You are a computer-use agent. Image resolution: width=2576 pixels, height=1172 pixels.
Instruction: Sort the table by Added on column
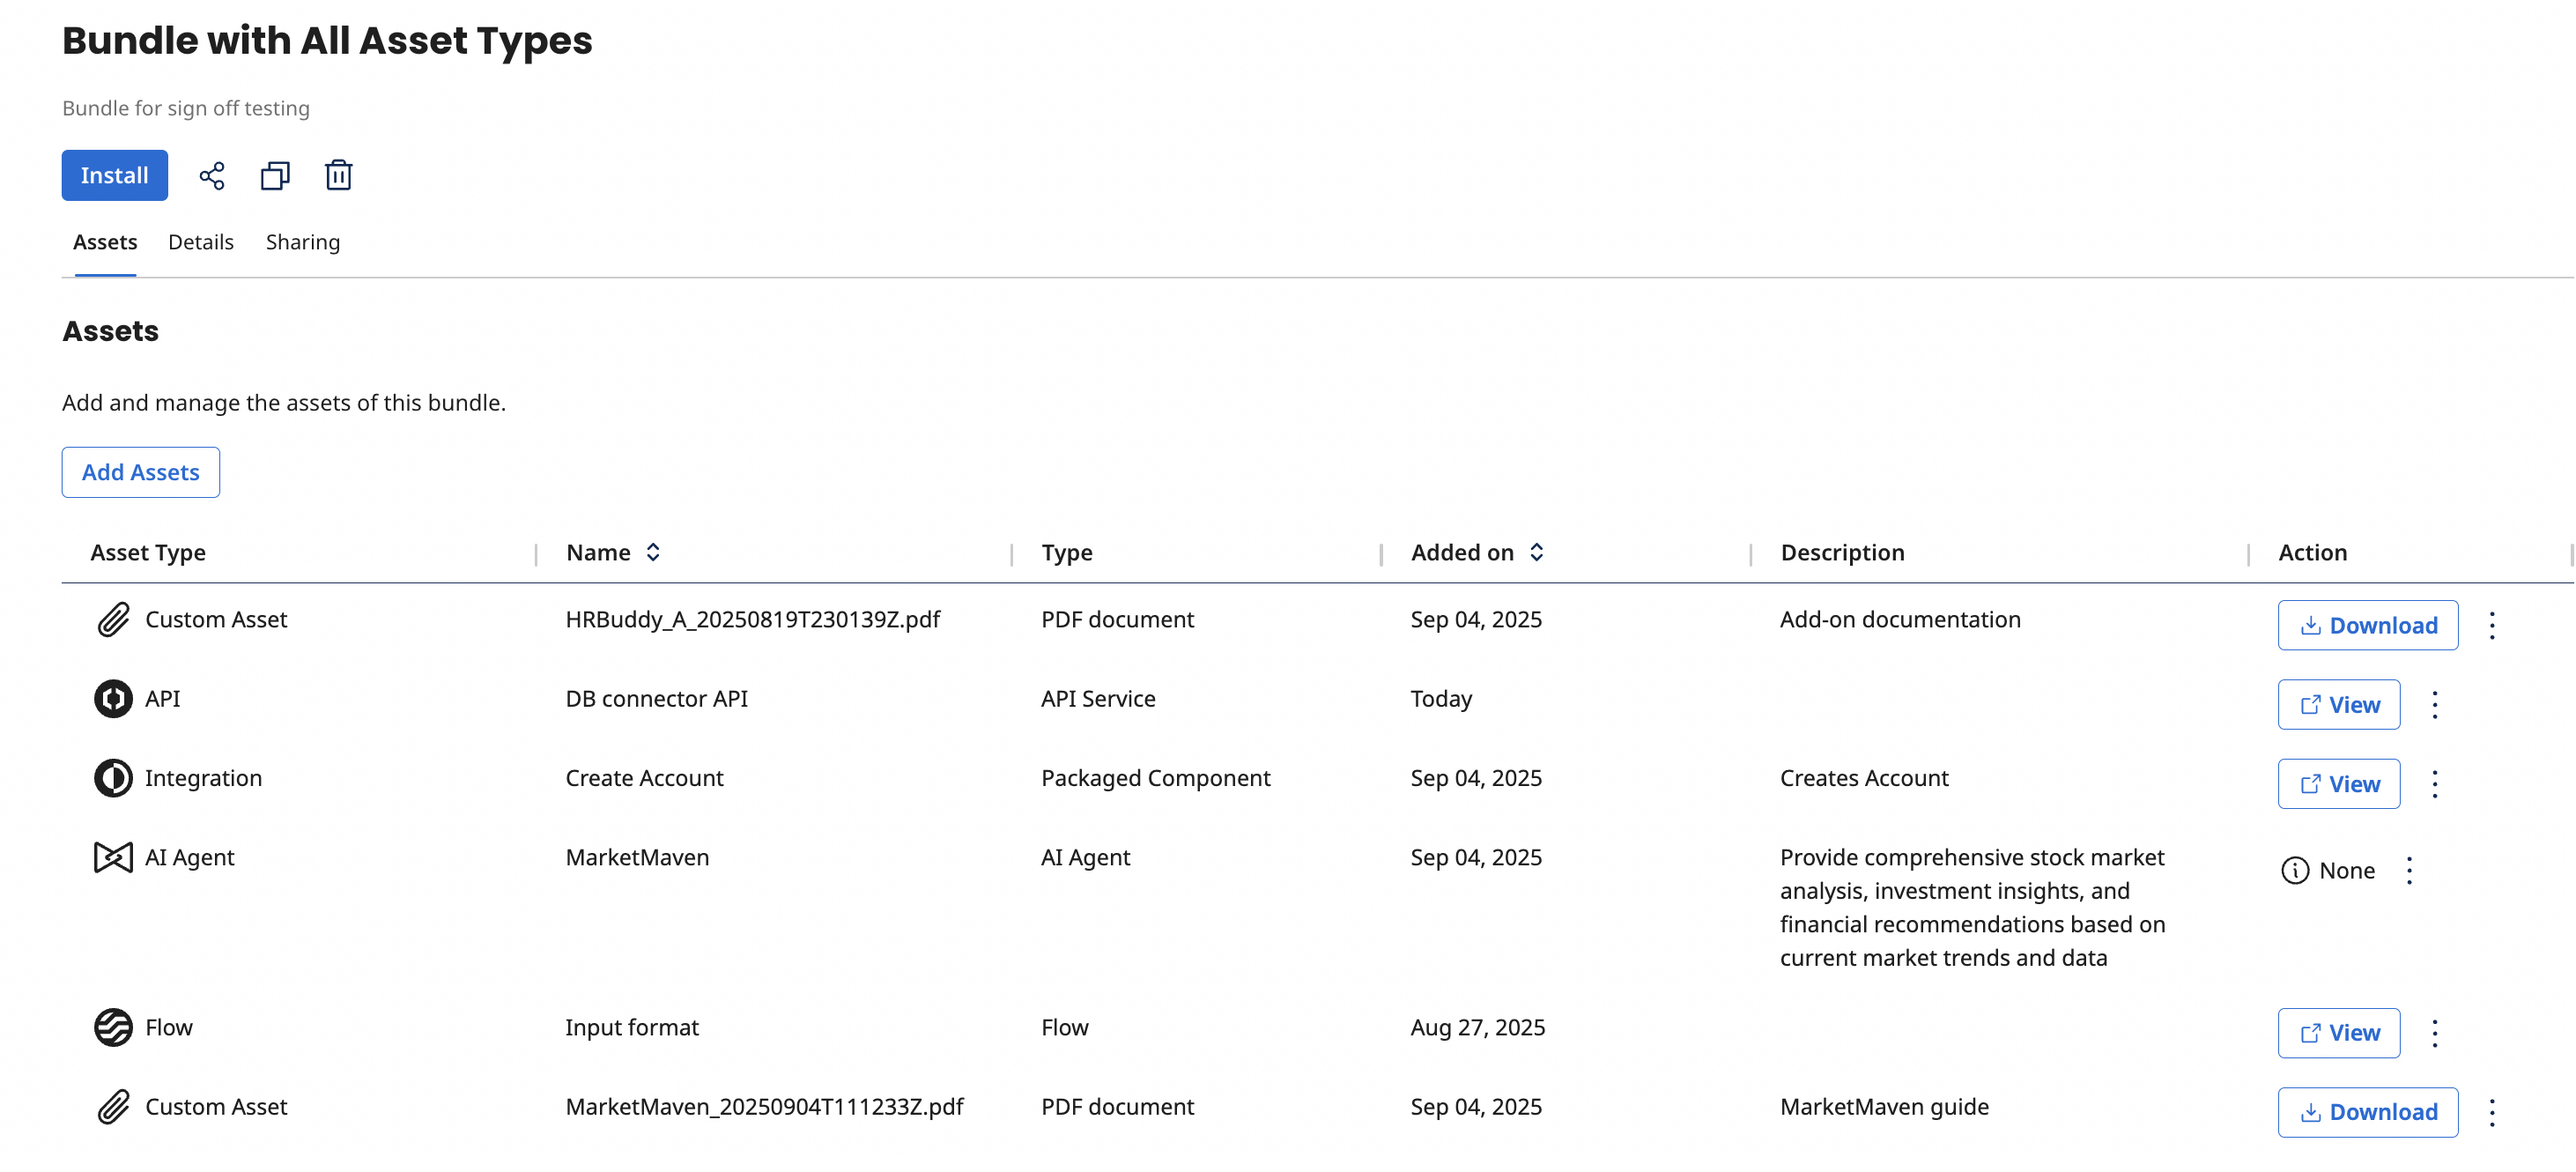(1537, 553)
